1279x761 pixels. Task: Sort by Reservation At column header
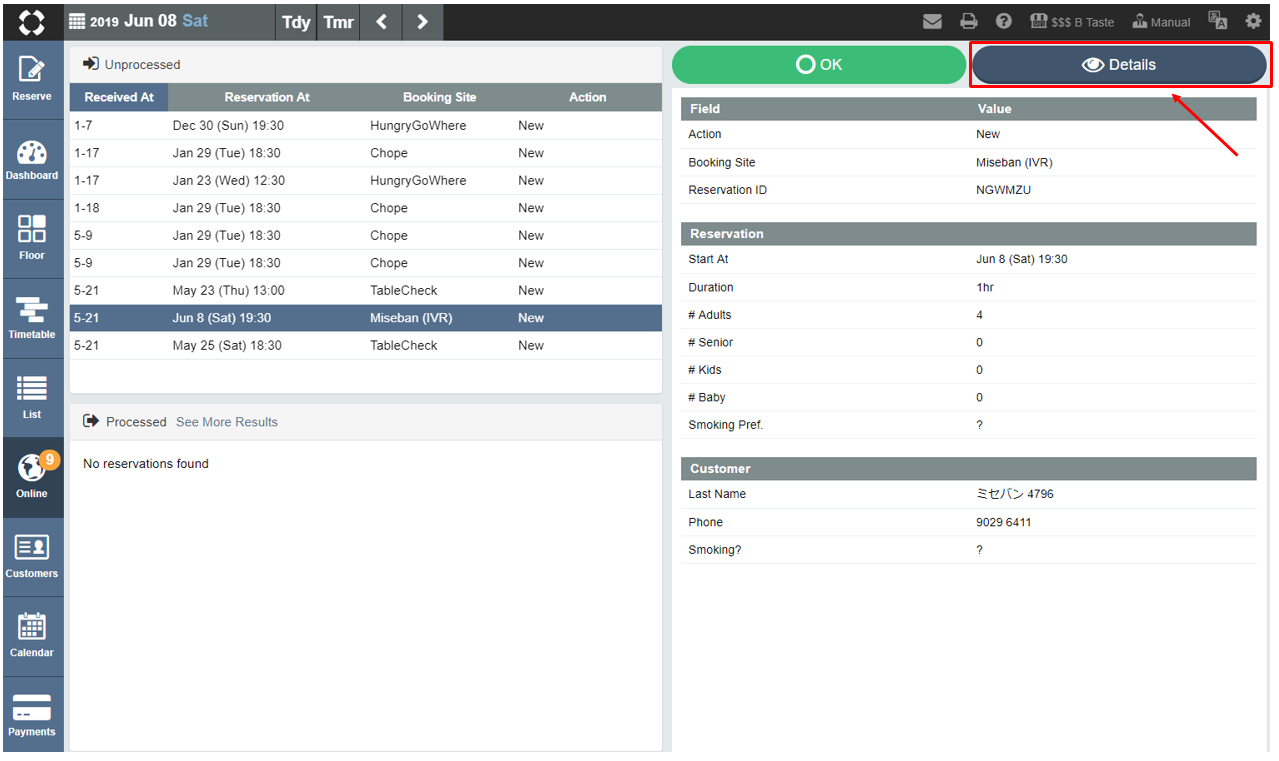pyautogui.click(x=267, y=97)
